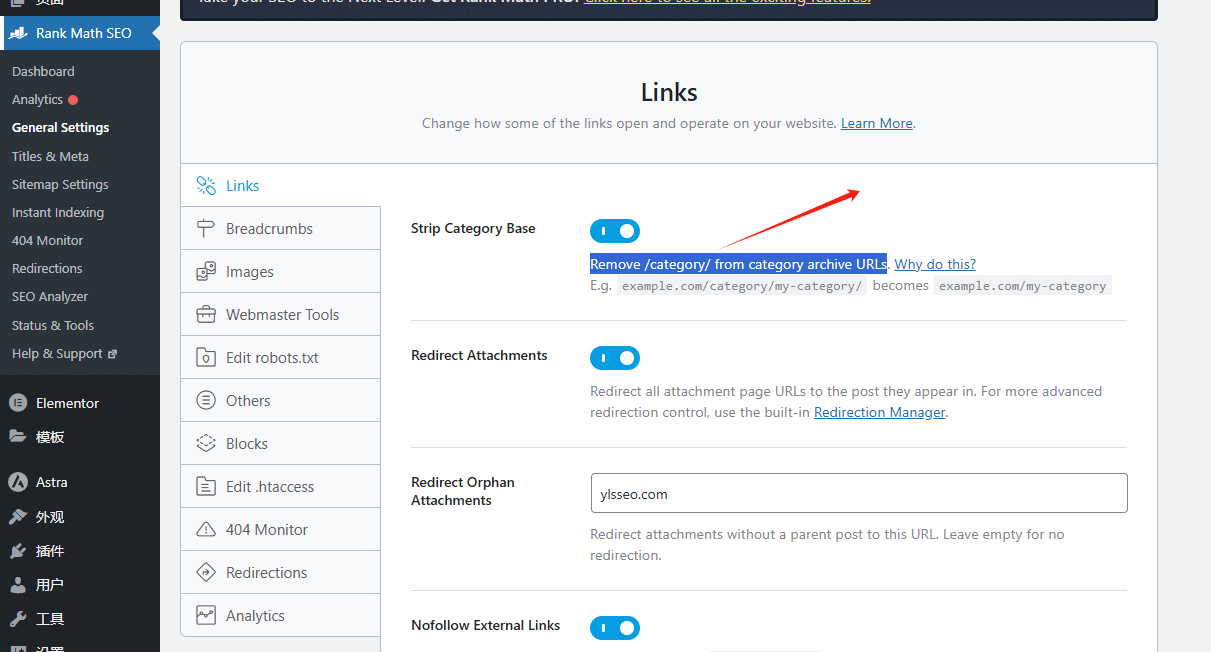Open the 插件 sidebar menu
Image resolution: width=1211 pixels, height=652 pixels.
tap(80, 551)
